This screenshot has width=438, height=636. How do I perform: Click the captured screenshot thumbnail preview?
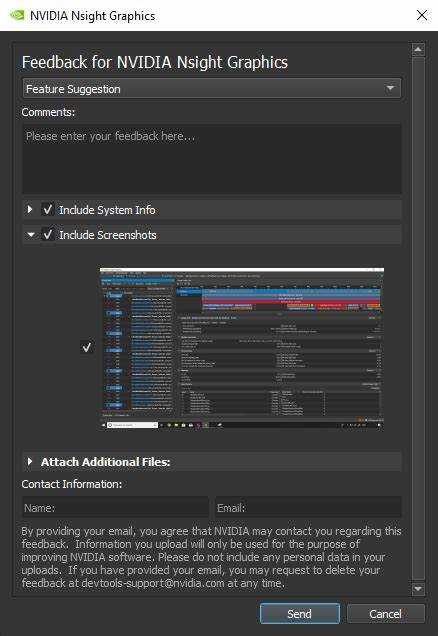pyautogui.click(x=242, y=349)
